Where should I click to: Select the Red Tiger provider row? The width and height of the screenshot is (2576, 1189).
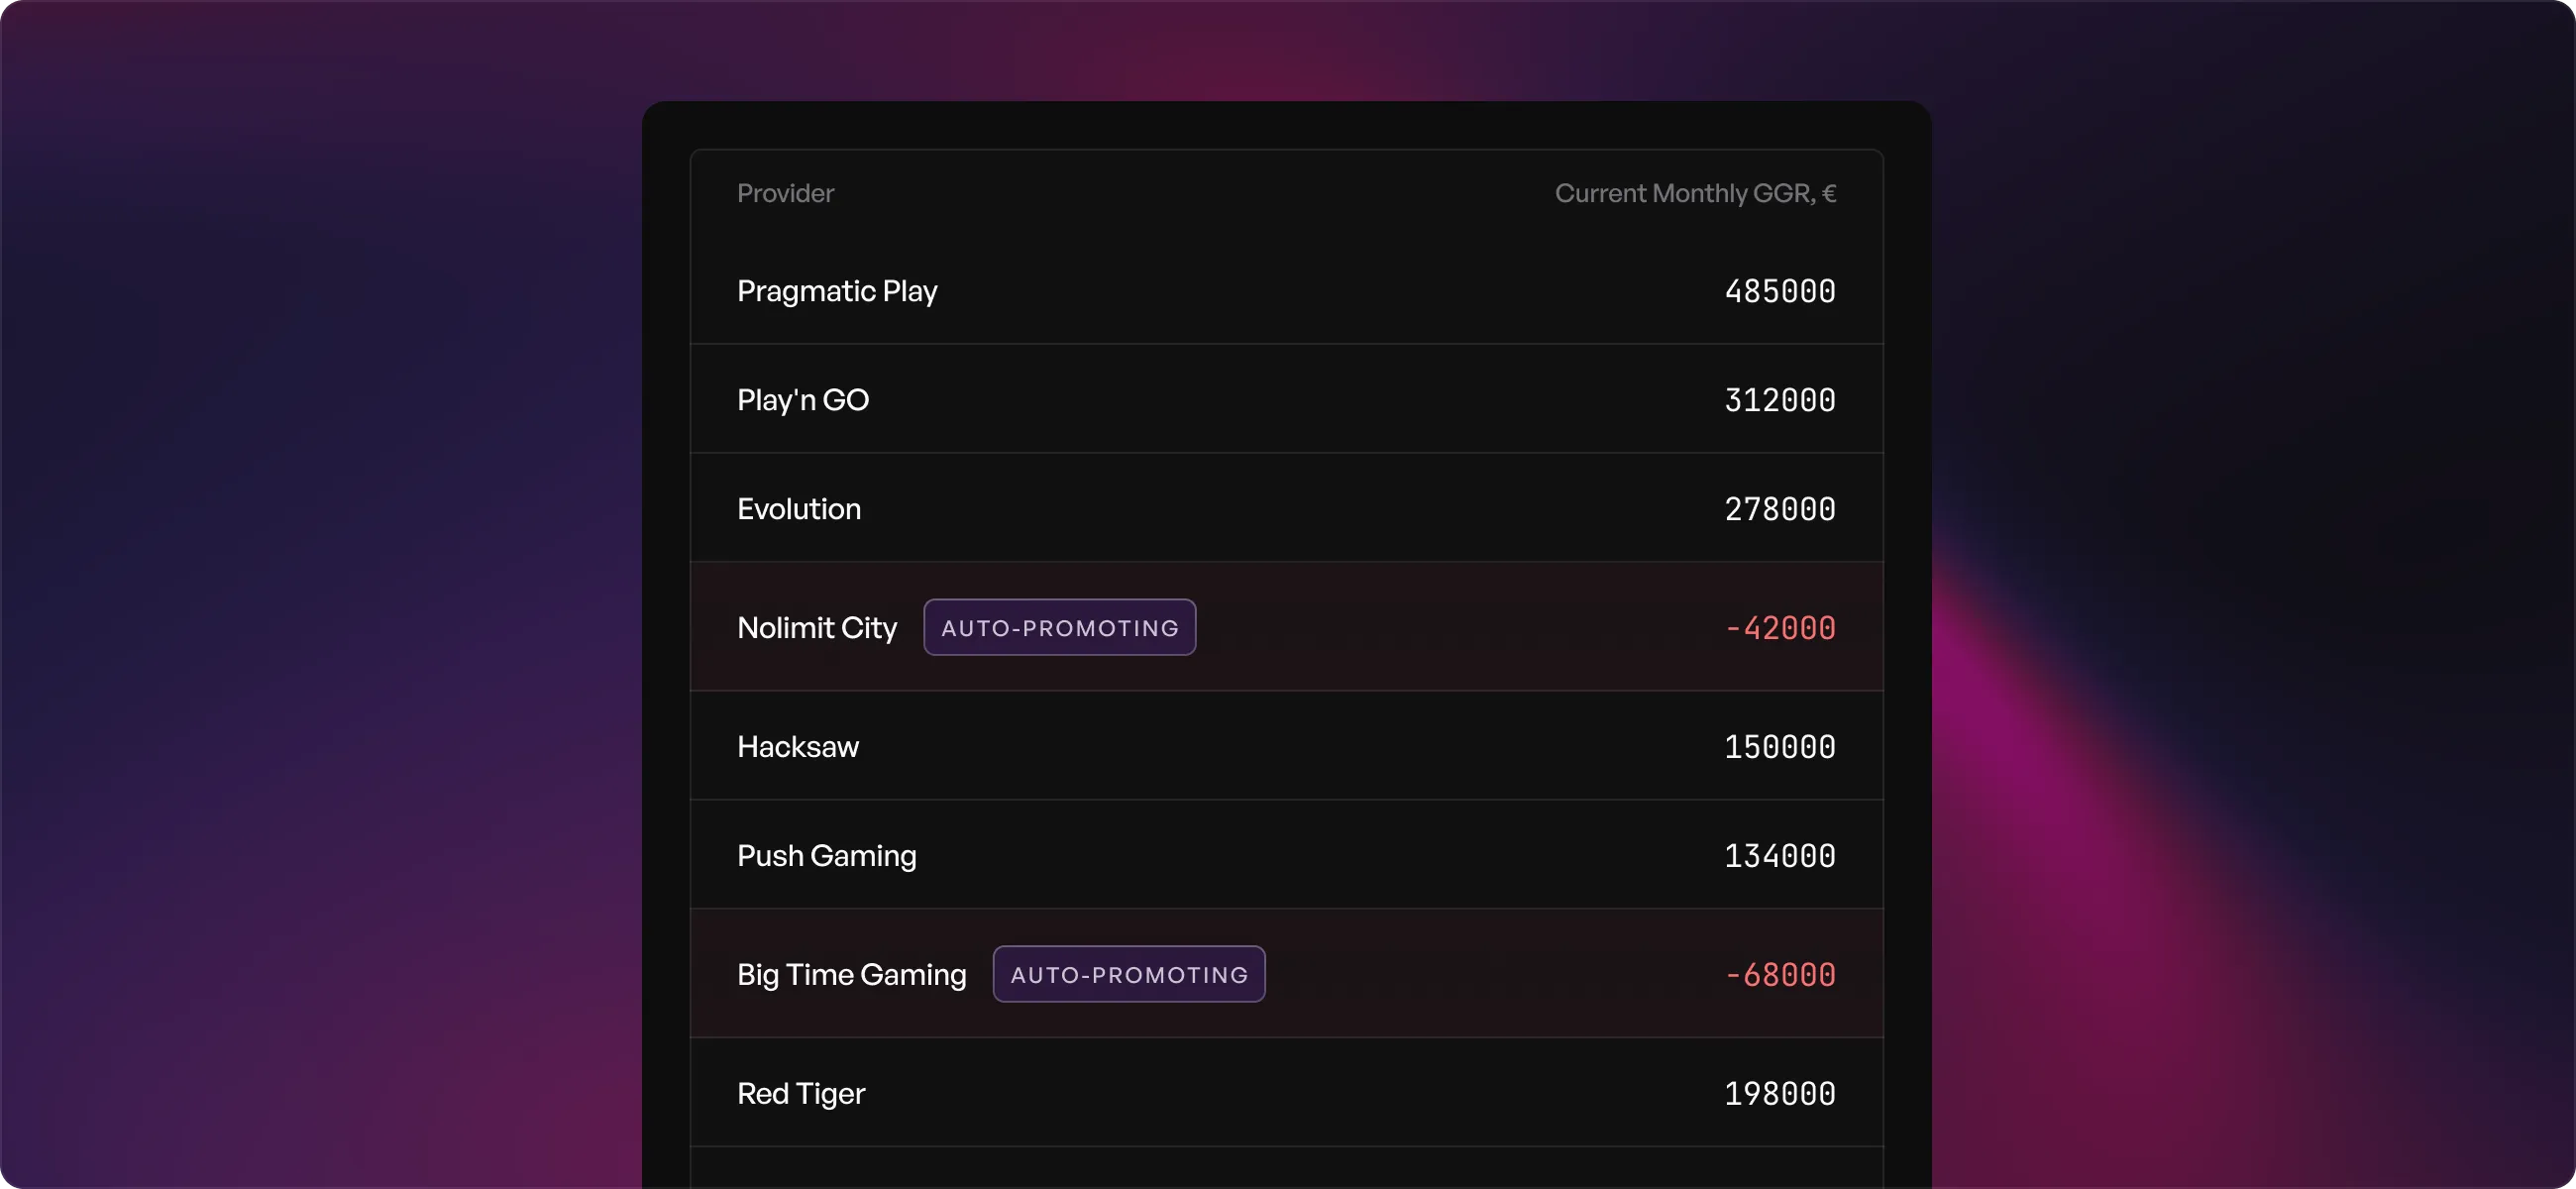(x=1287, y=1093)
